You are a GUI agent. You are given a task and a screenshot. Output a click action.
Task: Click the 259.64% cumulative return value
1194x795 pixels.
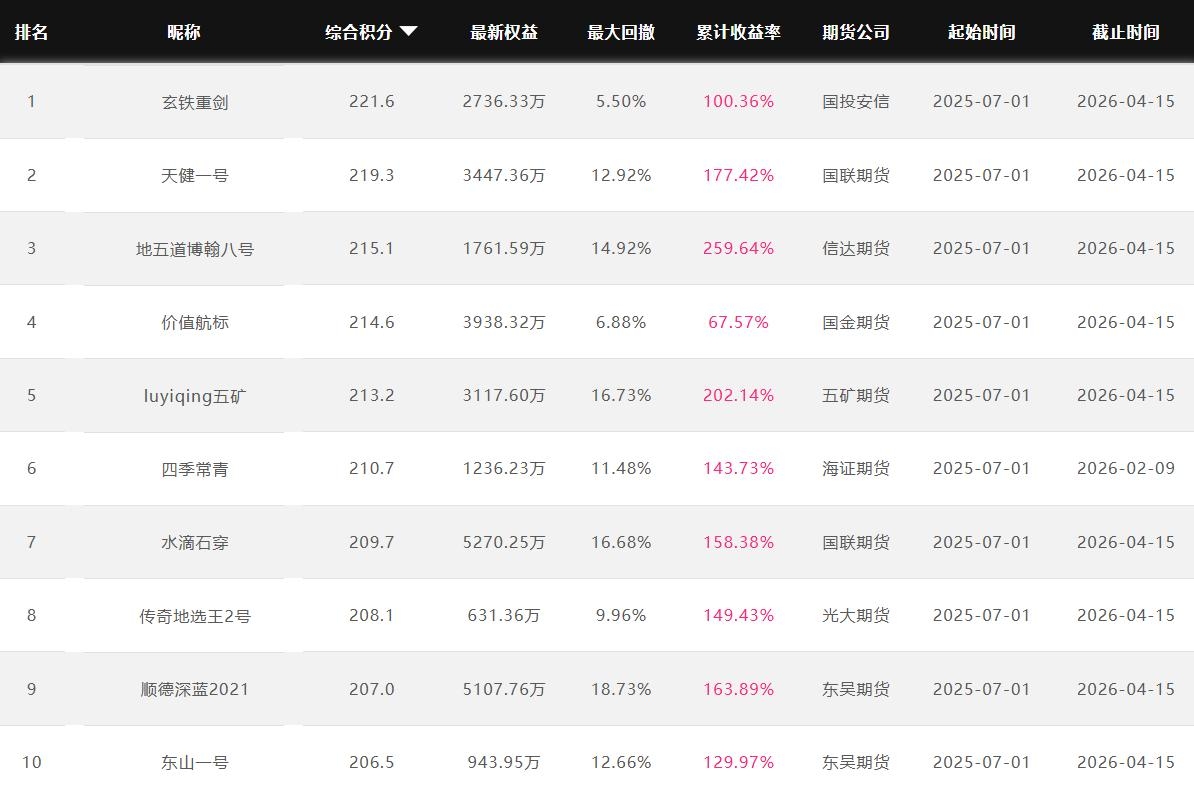click(738, 248)
